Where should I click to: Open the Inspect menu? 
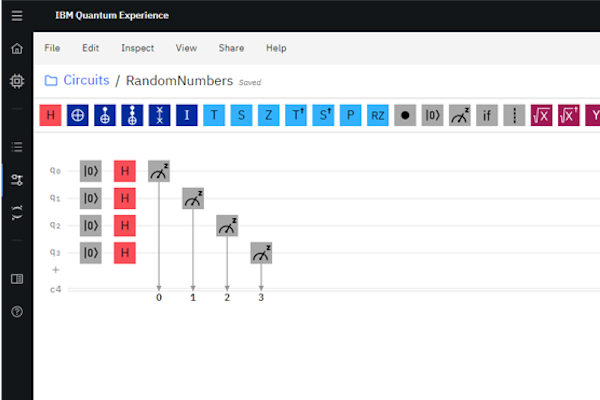coord(138,48)
